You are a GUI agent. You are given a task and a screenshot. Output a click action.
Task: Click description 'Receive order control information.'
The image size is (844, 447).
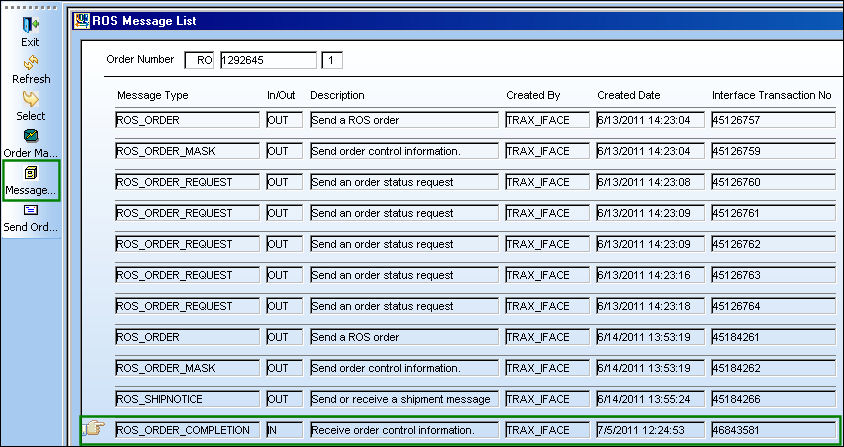click(x=404, y=430)
